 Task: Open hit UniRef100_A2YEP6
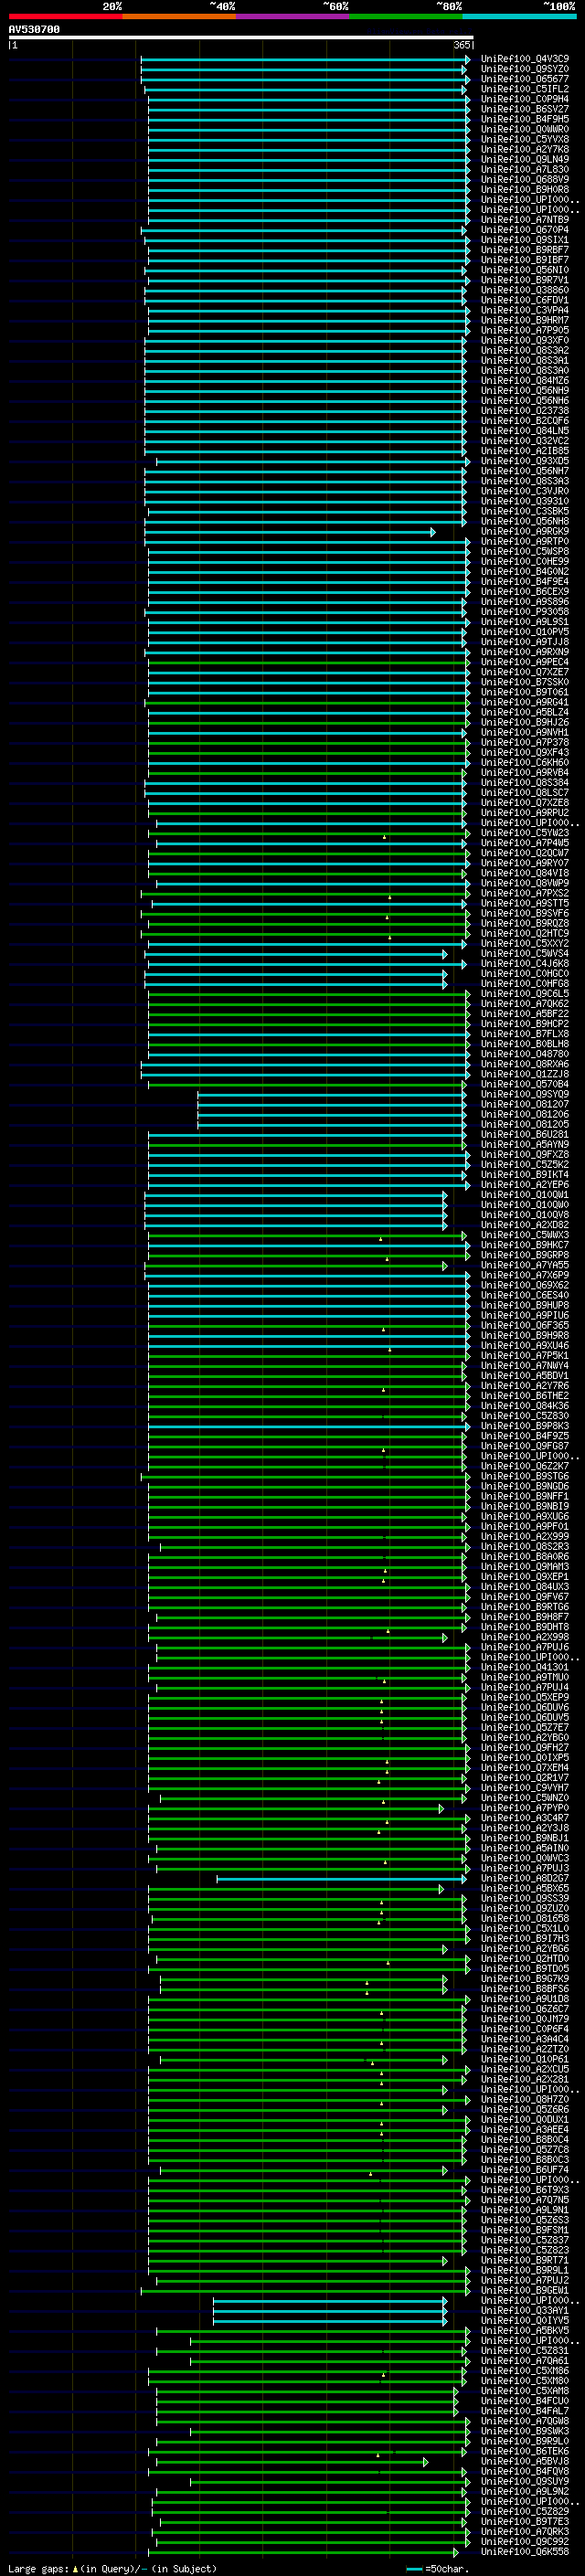524,1185
